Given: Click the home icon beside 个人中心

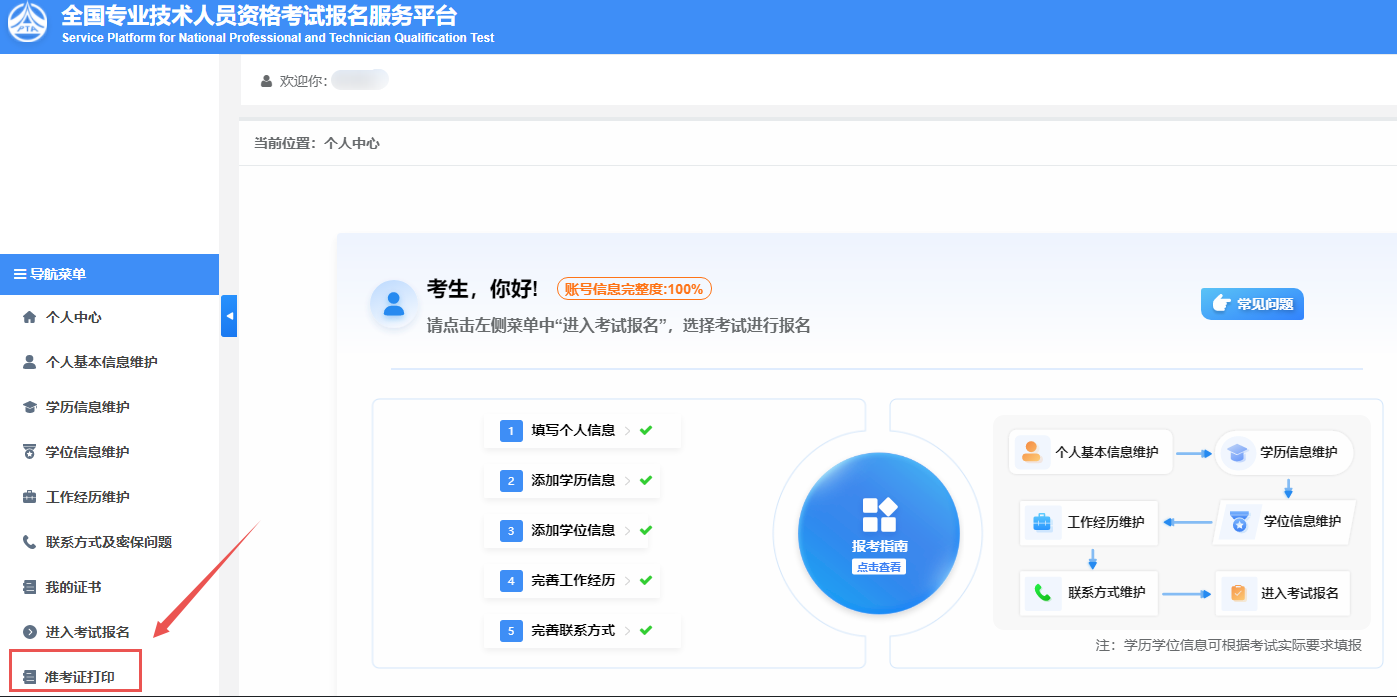Looking at the screenshot, I should (x=29, y=317).
